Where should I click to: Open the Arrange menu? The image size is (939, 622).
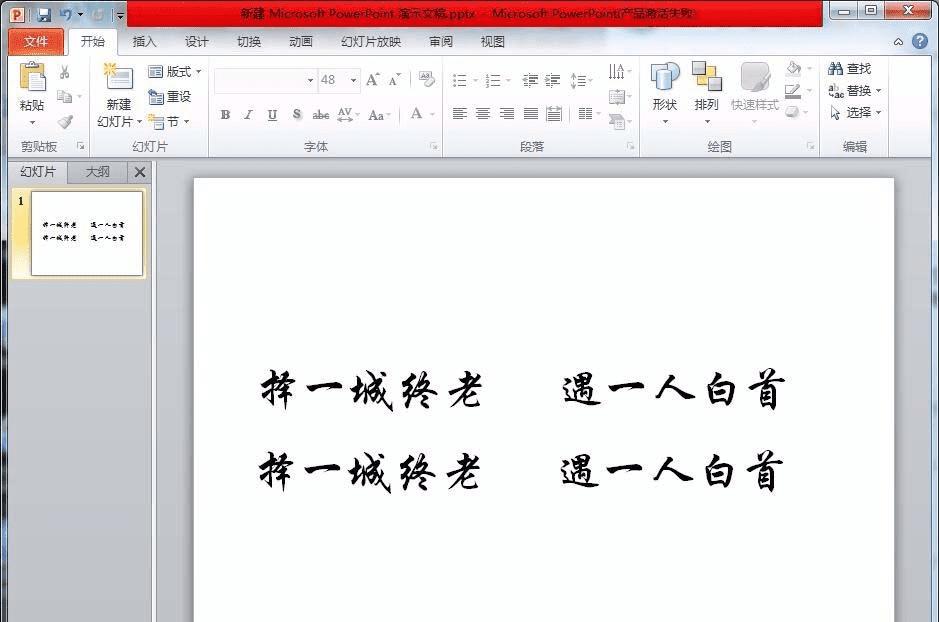tap(707, 92)
